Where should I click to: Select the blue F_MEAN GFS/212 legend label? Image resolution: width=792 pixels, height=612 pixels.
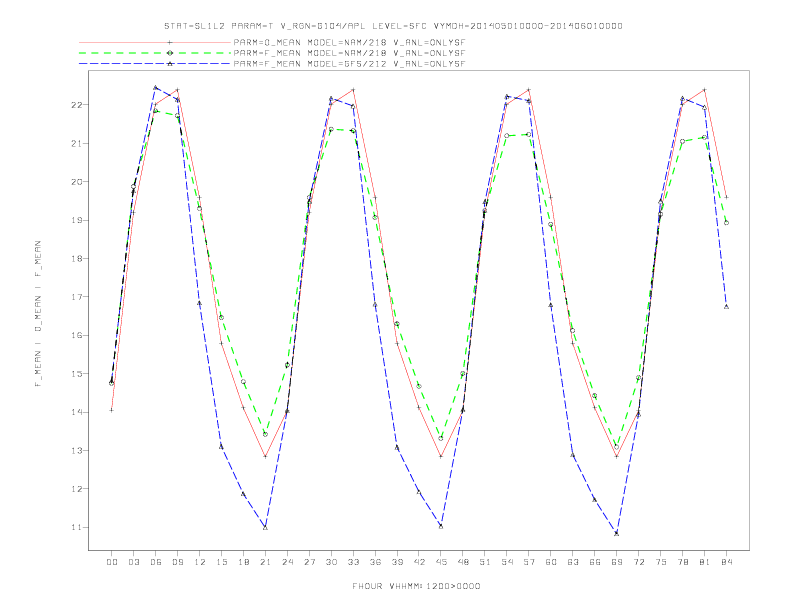[x=349, y=64]
